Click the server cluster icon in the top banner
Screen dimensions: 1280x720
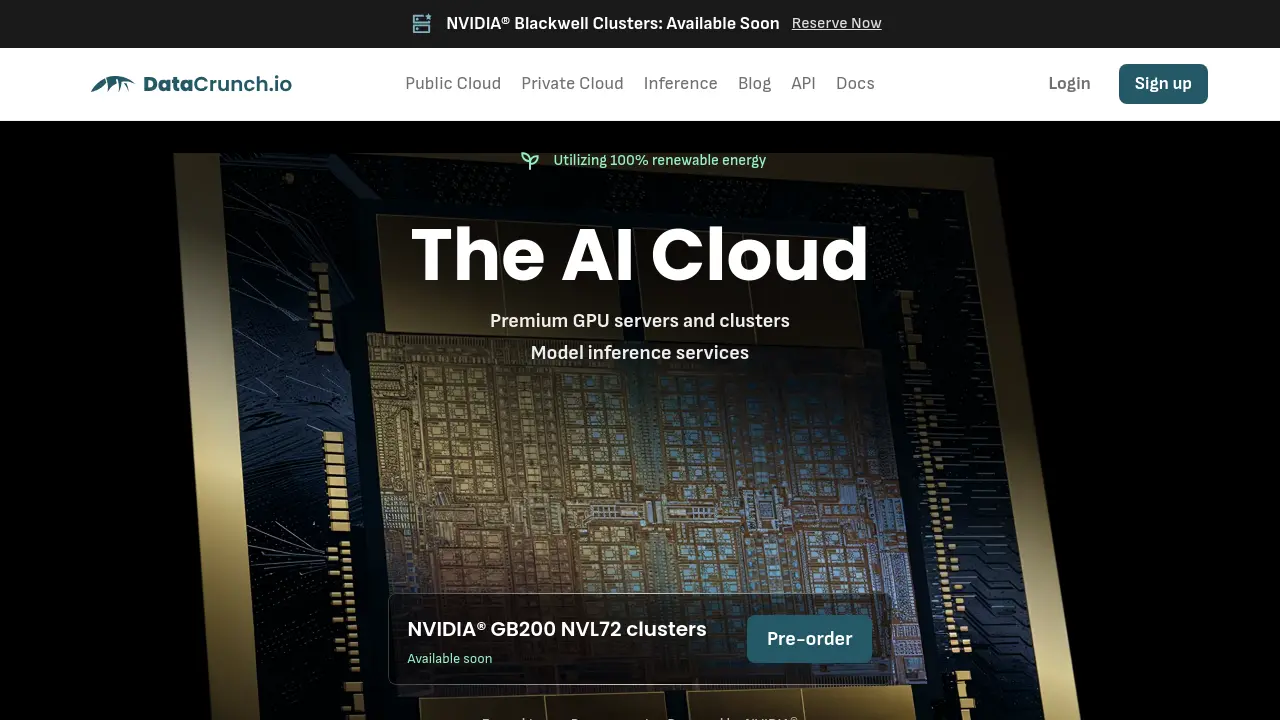[x=422, y=23]
